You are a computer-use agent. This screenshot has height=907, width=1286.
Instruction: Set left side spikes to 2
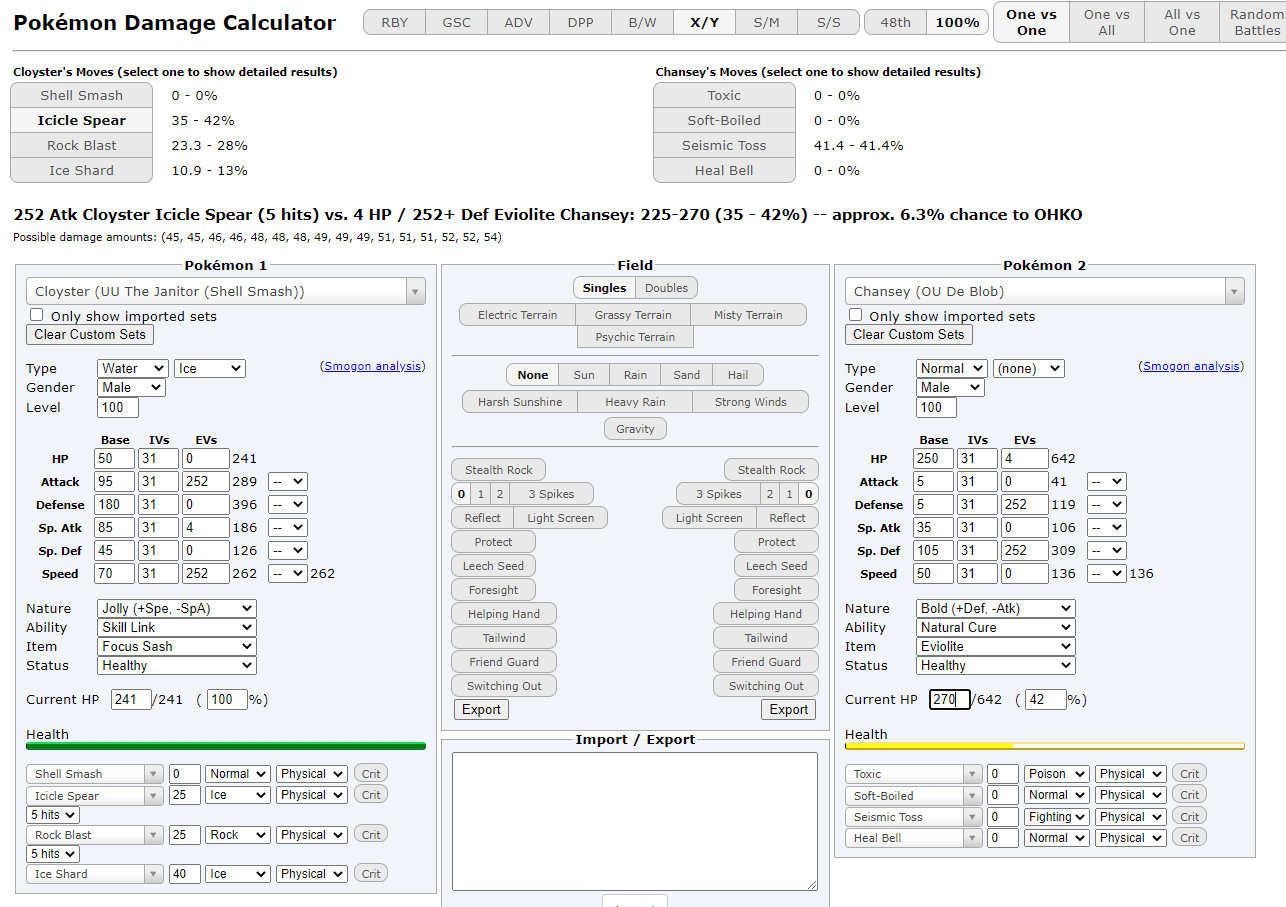click(x=500, y=494)
